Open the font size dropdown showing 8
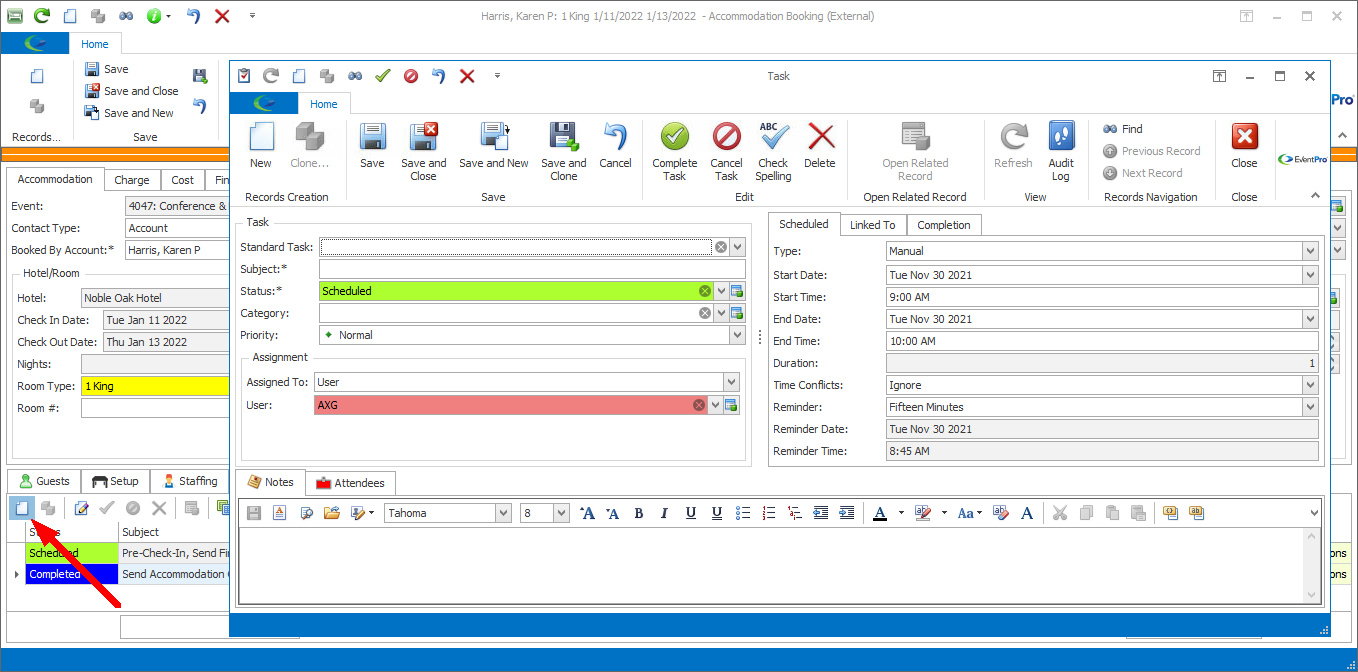The width and height of the screenshot is (1358, 672). pos(561,513)
